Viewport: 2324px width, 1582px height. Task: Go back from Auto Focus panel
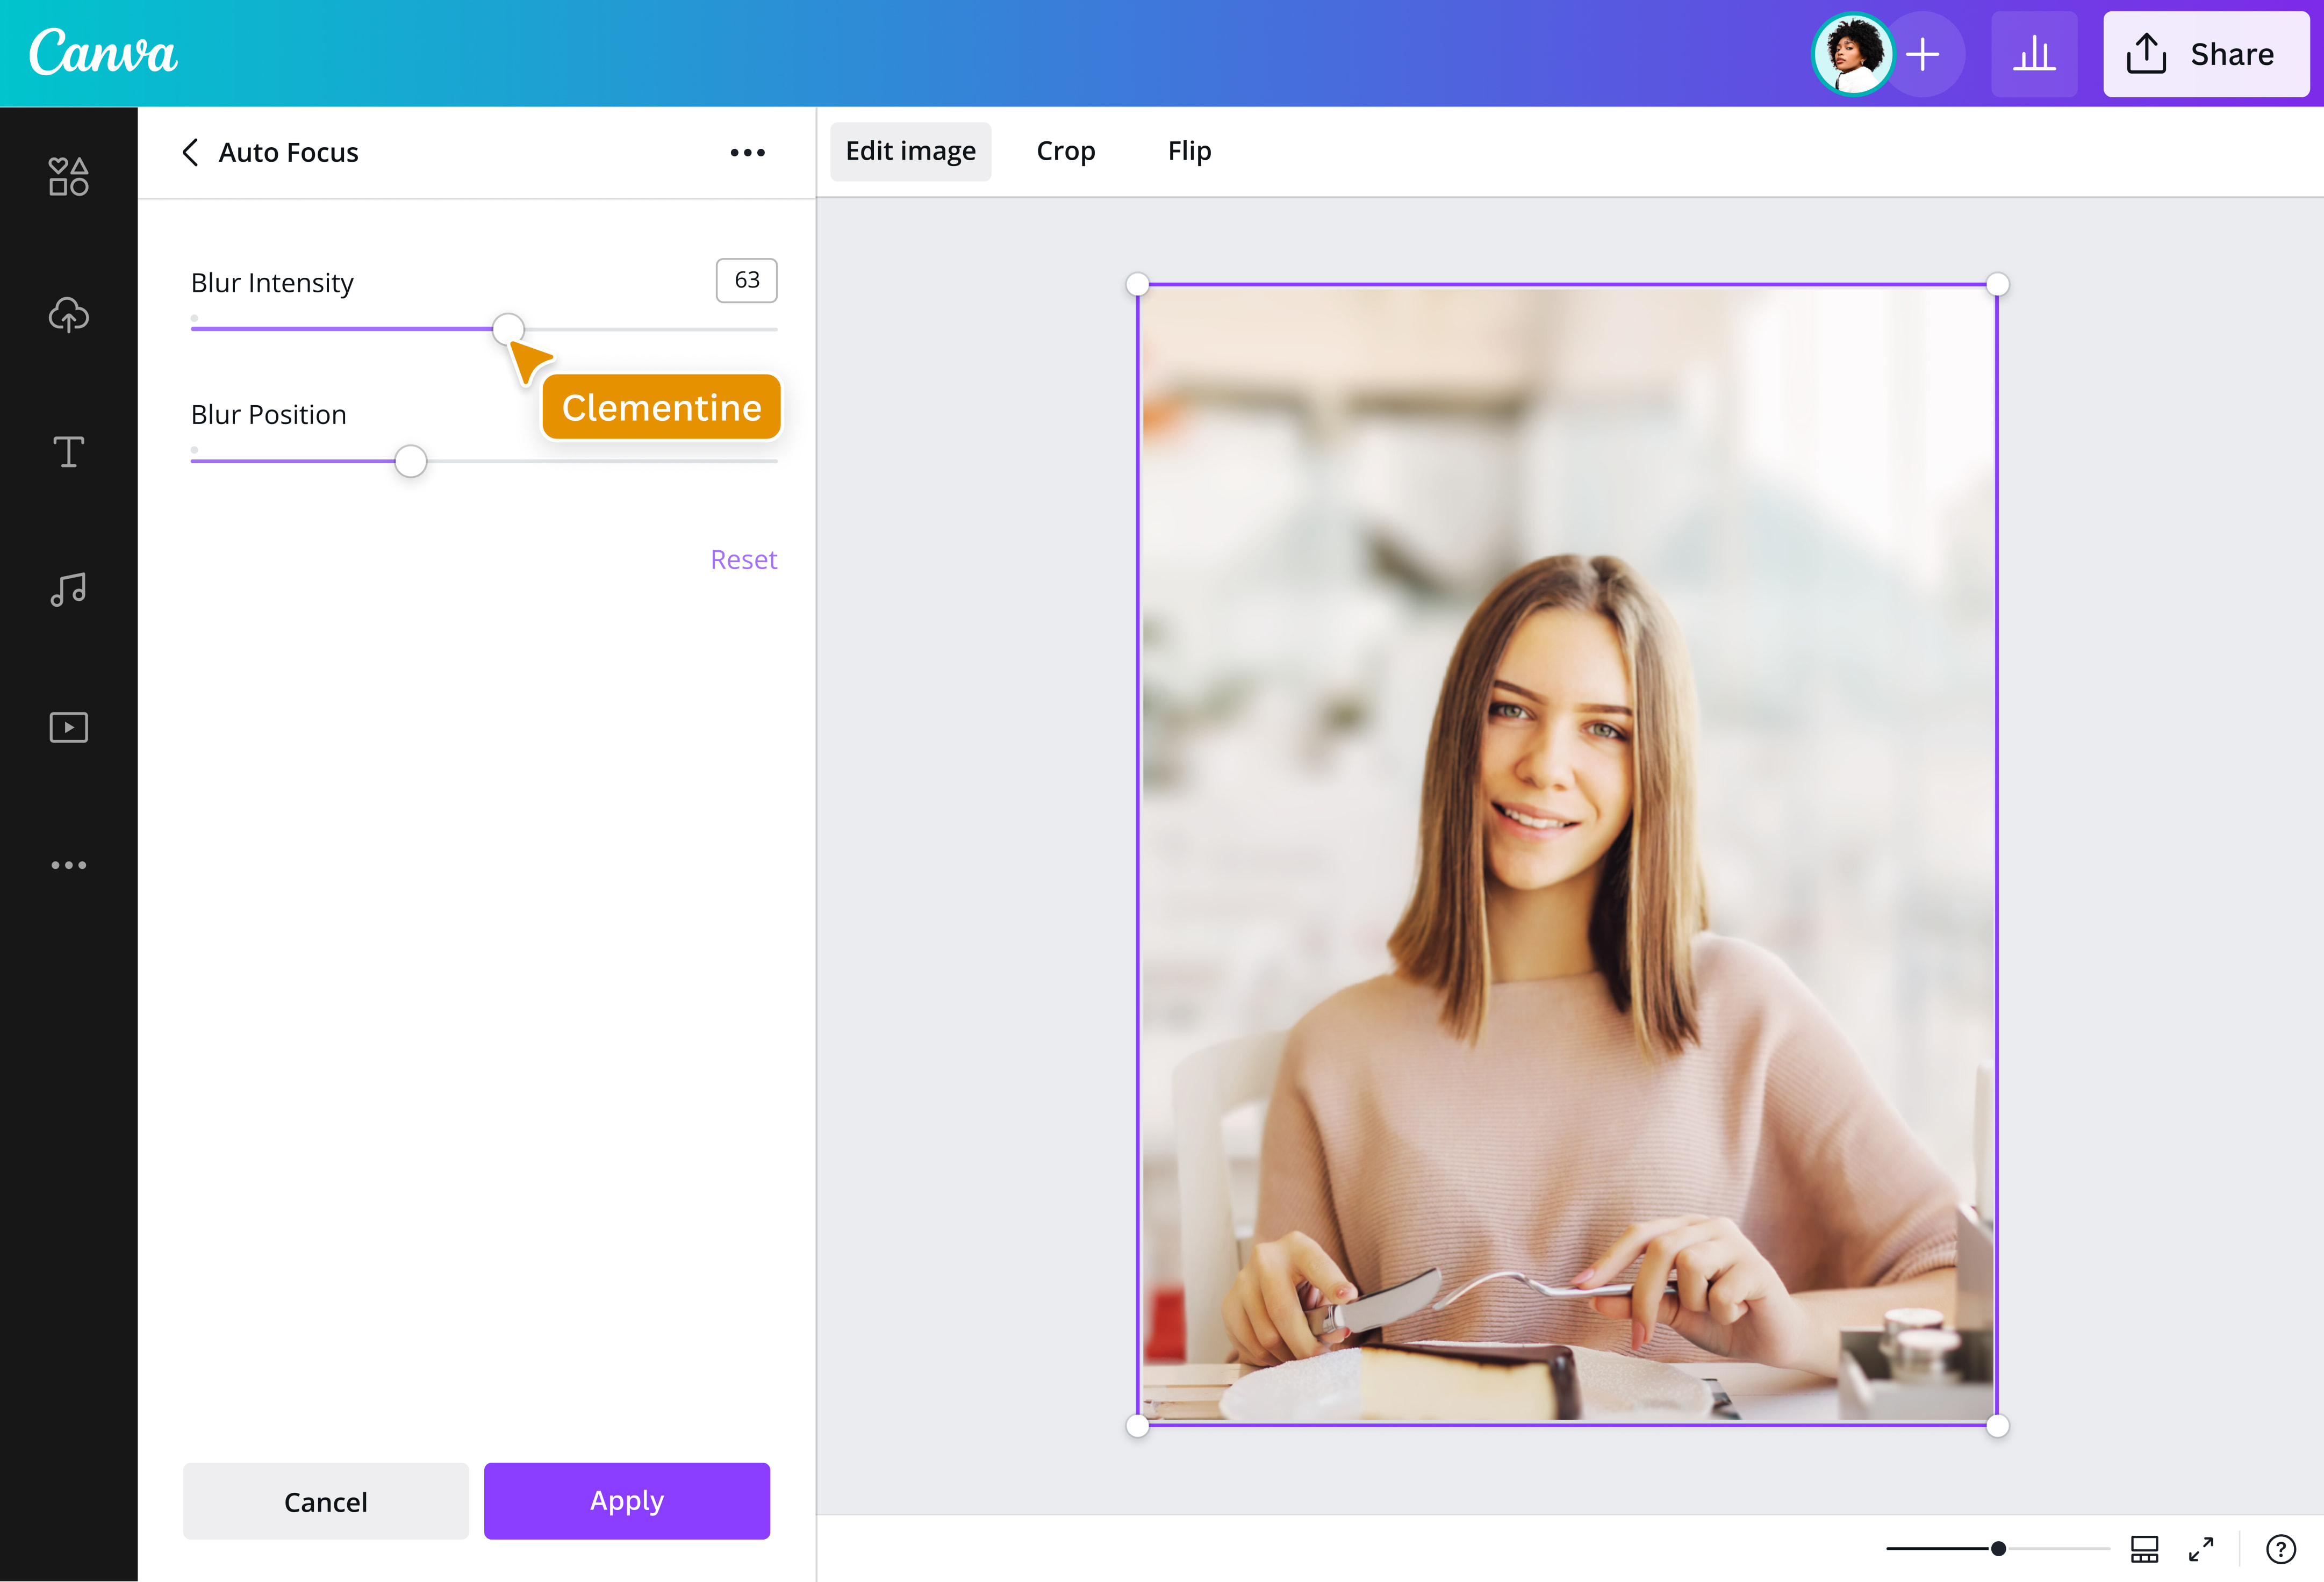[191, 152]
